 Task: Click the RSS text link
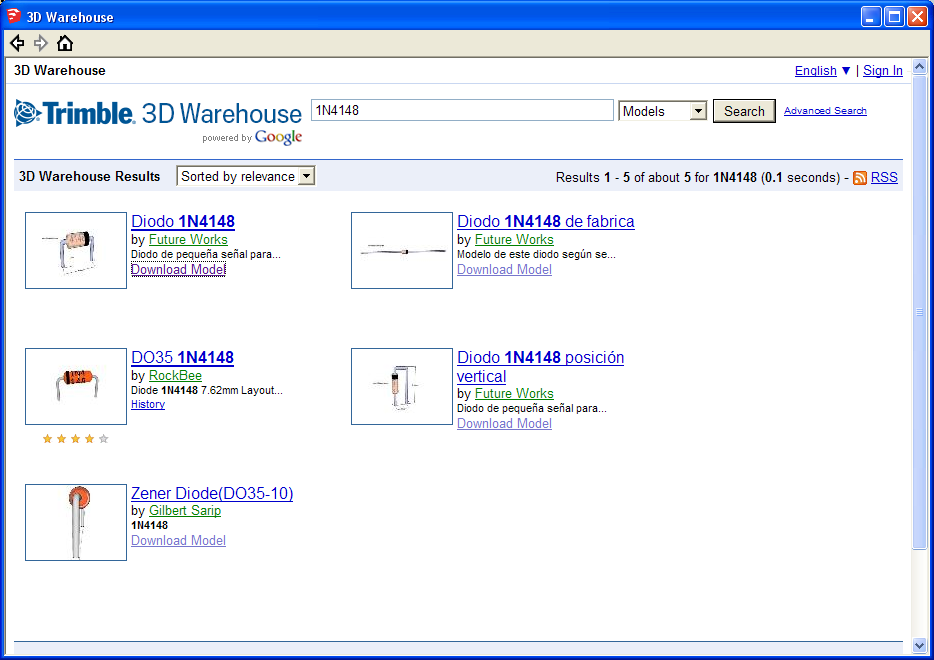[x=884, y=178]
